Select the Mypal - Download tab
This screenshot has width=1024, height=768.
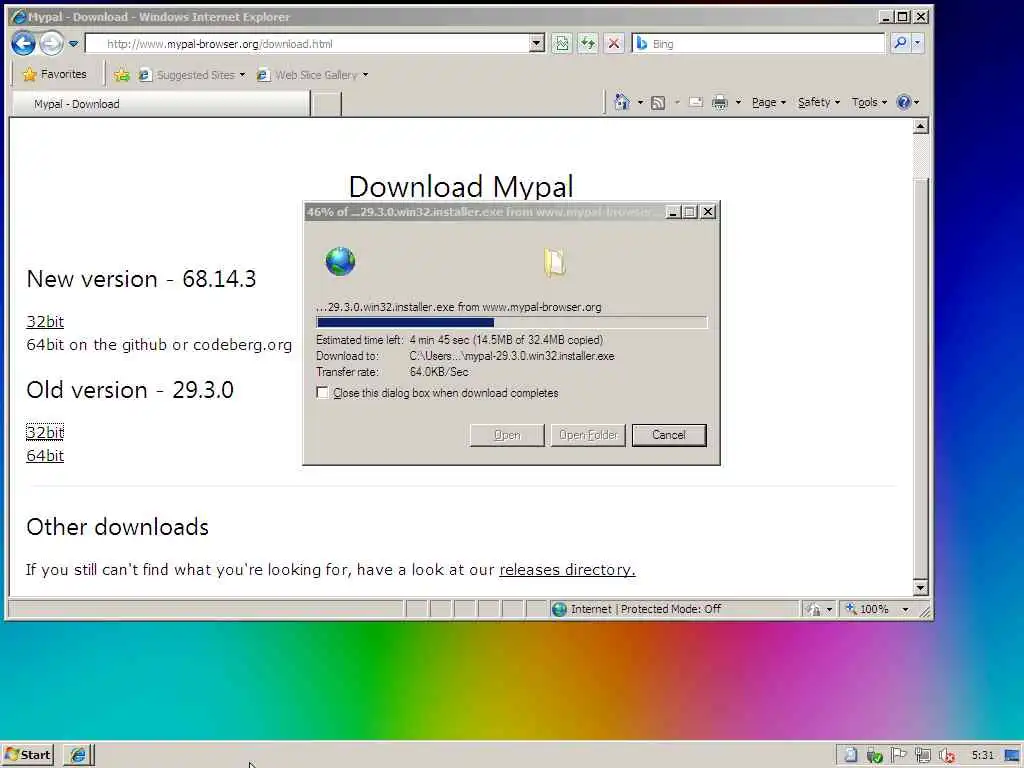[161, 104]
